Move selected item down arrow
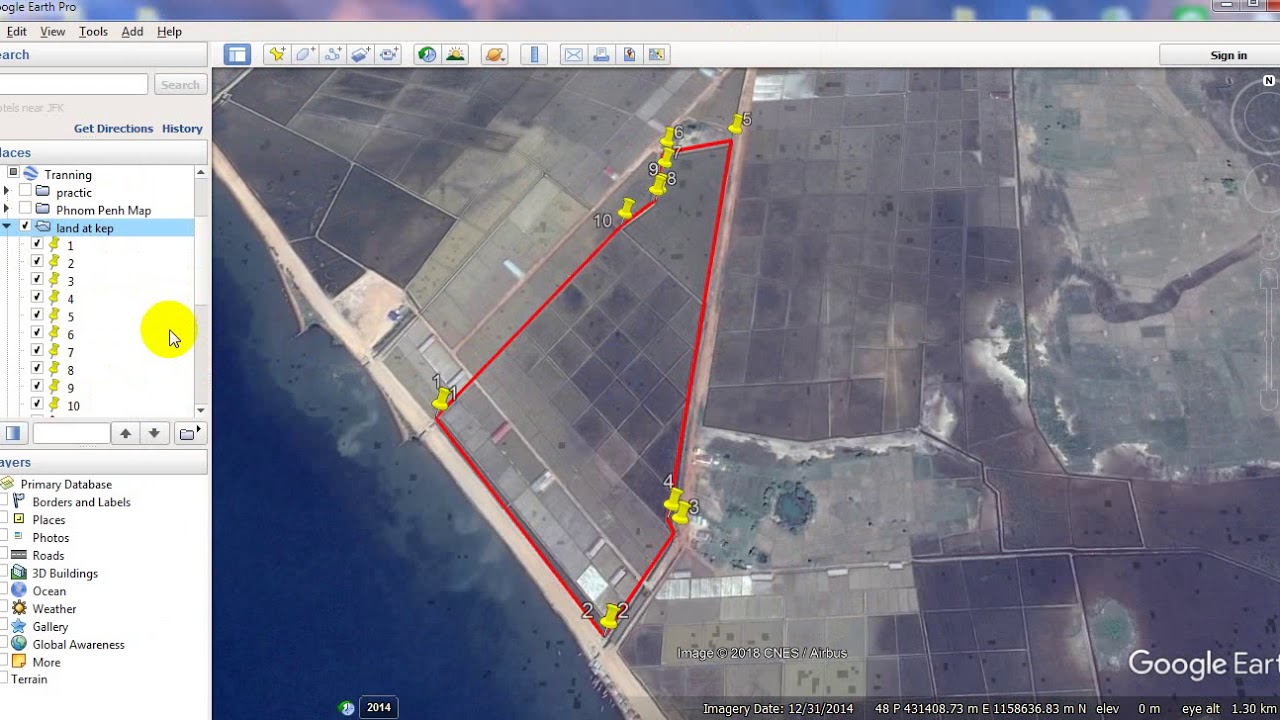 pos(154,433)
